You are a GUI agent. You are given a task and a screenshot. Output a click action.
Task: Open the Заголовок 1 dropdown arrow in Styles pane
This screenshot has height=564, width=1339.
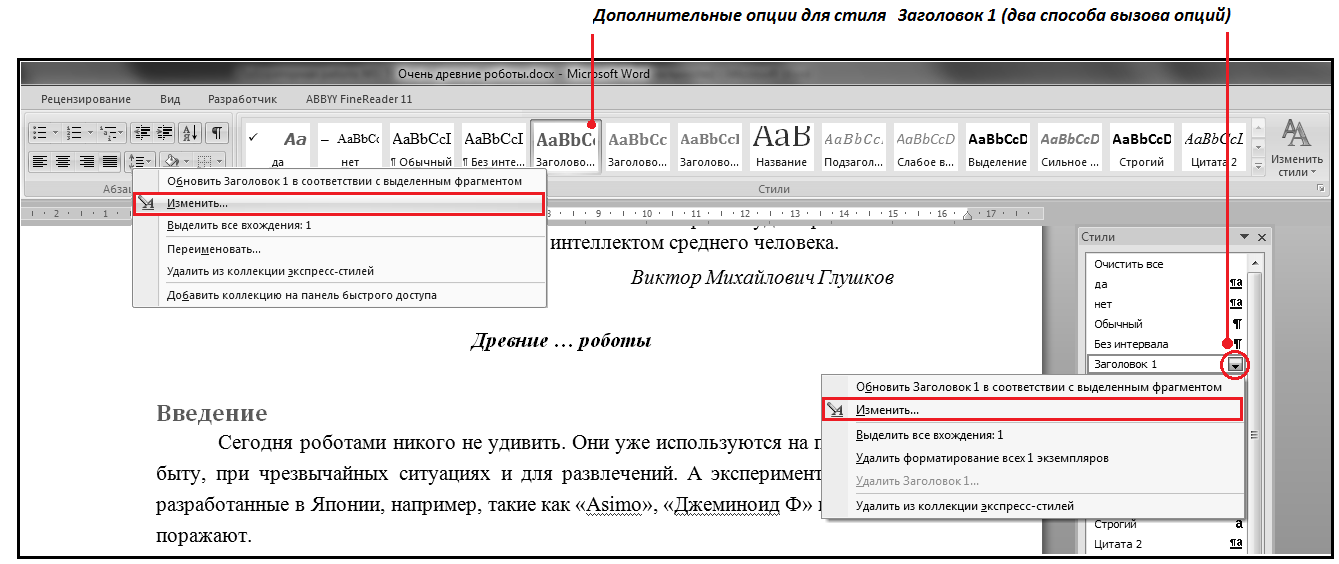[1237, 365]
